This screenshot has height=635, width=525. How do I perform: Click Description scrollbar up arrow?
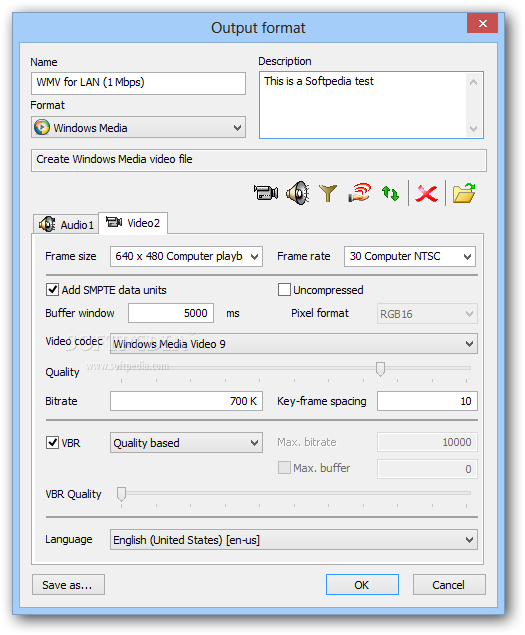(x=473, y=82)
